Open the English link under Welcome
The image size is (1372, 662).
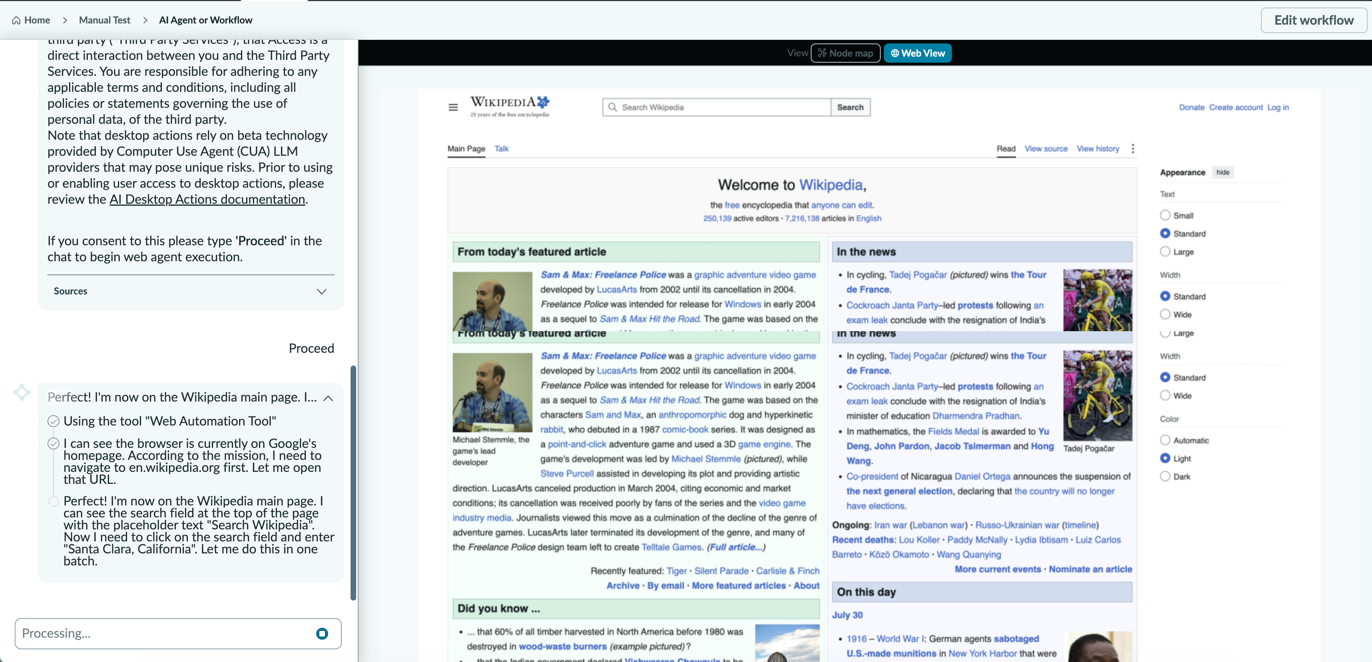tap(869, 218)
